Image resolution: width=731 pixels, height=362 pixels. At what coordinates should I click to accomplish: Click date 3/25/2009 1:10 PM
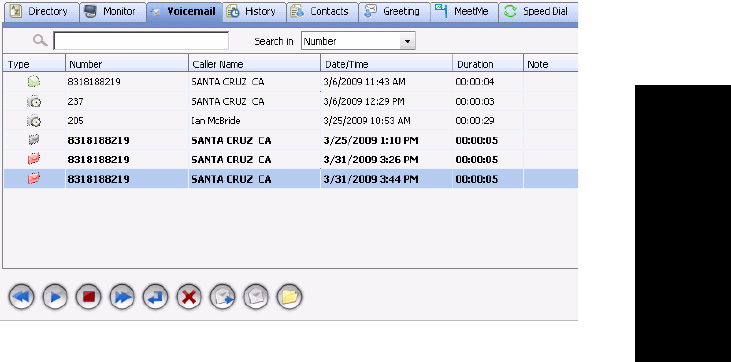(x=371, y=140)
